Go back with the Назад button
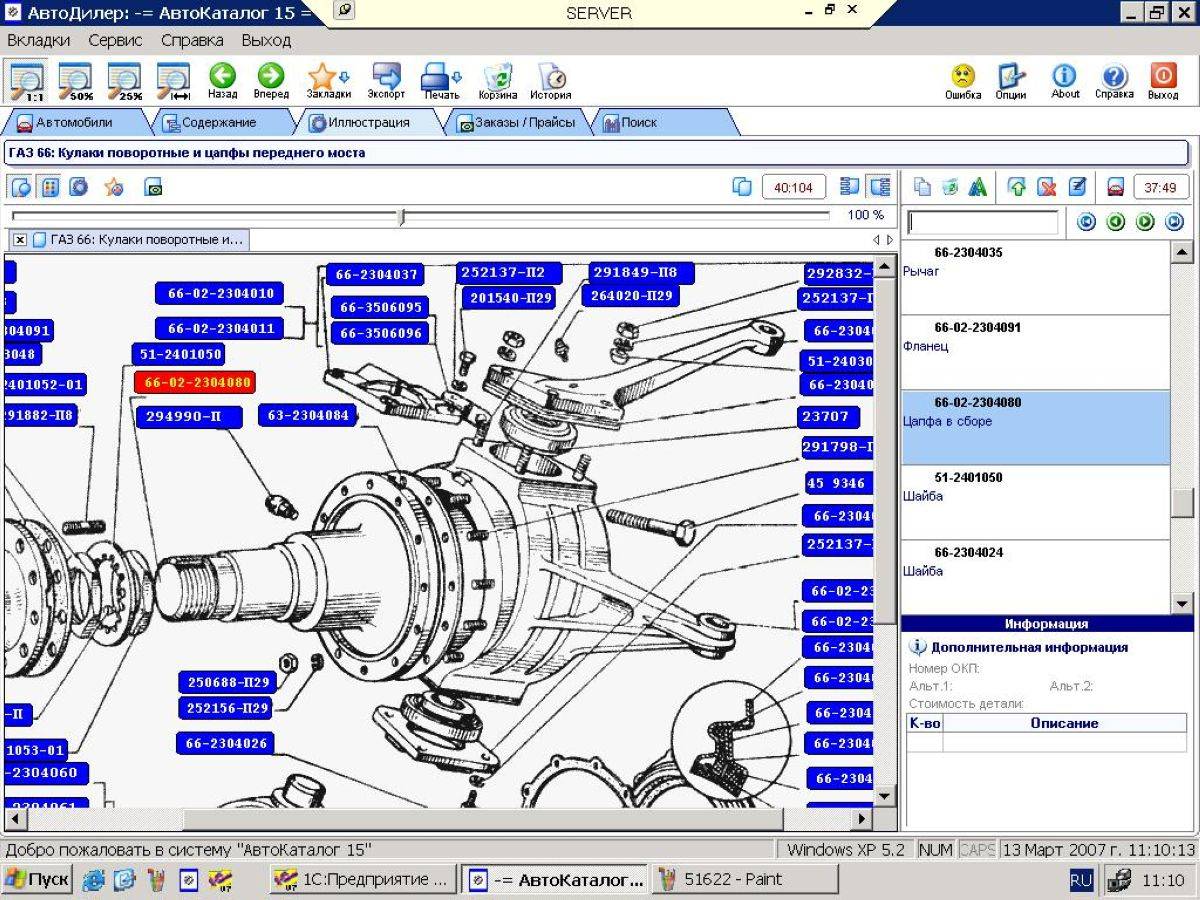Screen dimensions: 1200x900 point(222,81)
